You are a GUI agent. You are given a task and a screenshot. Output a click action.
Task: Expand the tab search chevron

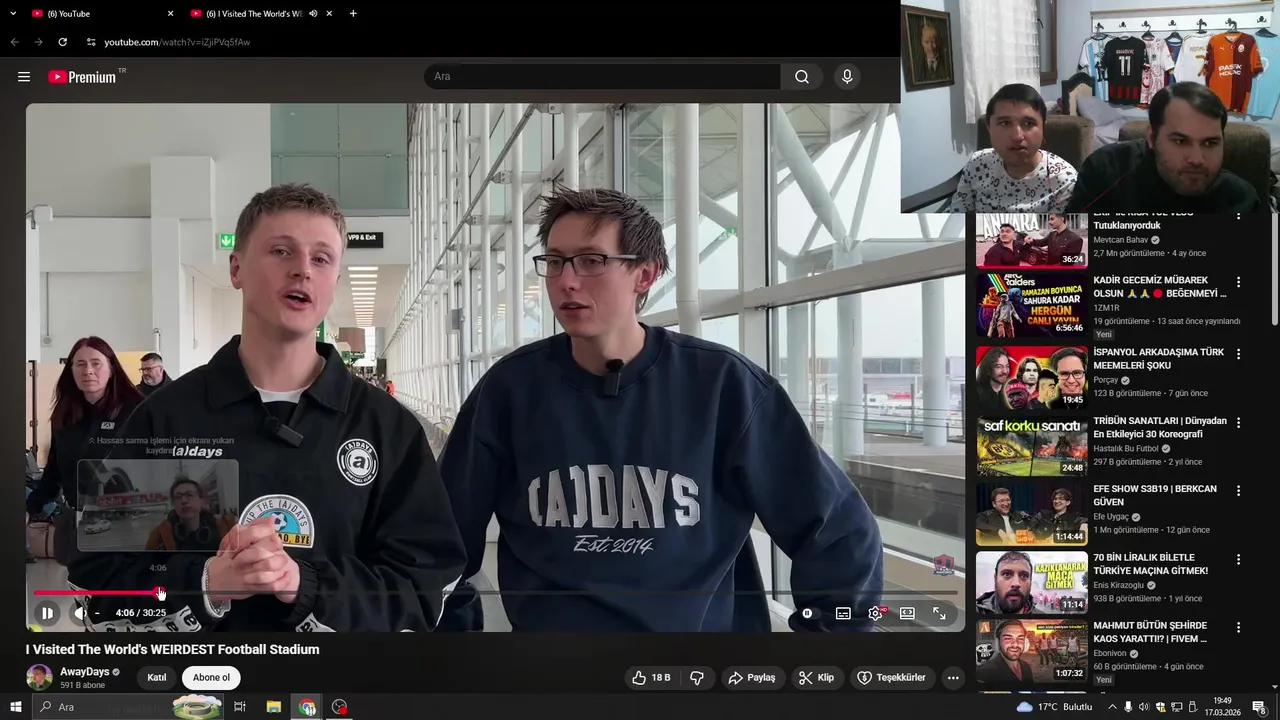tap(13, 14)
